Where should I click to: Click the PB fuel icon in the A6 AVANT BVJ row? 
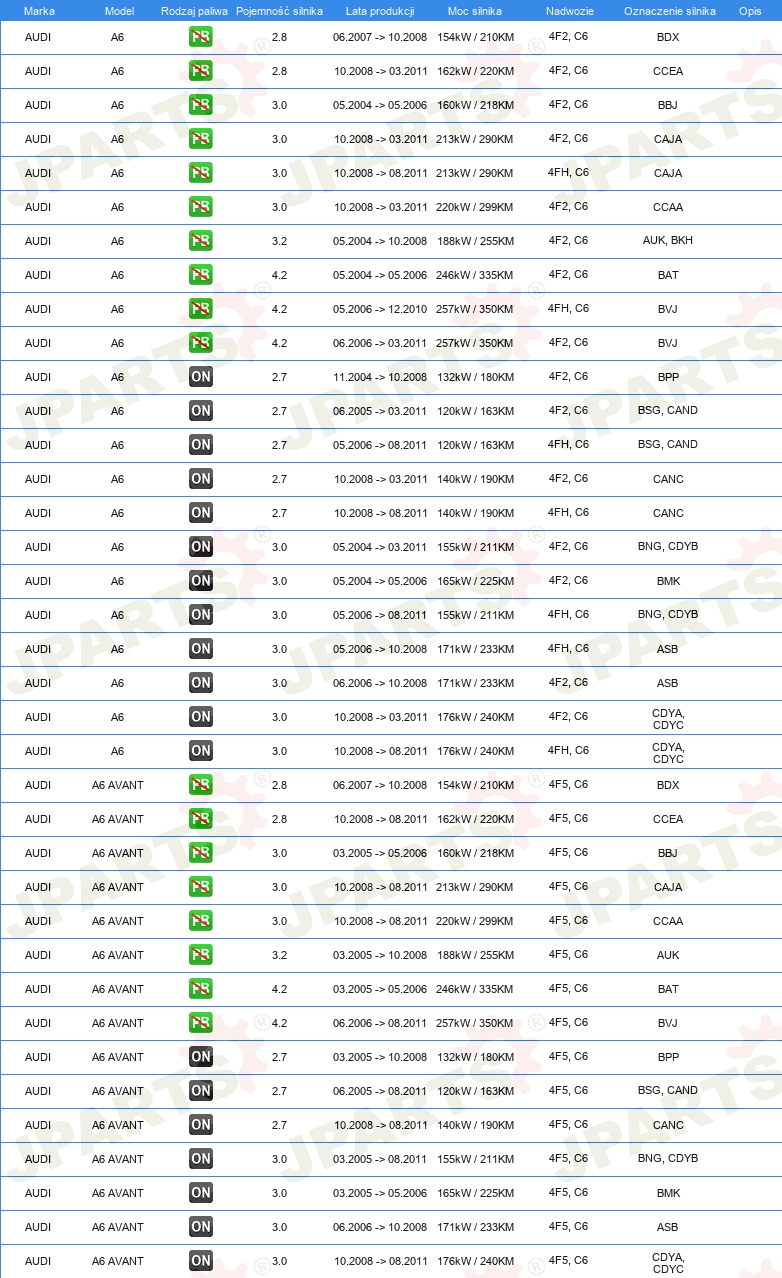(x=201, y=1023)
